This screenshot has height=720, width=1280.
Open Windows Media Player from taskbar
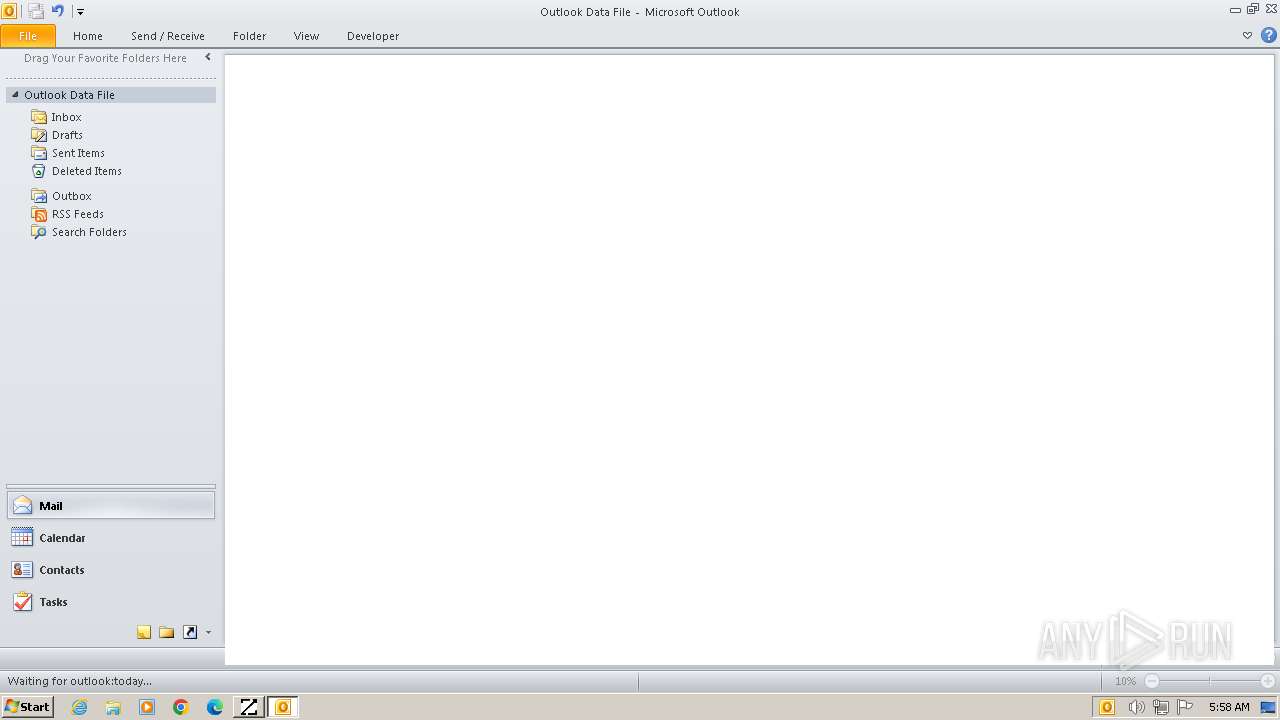coord(147,707)
